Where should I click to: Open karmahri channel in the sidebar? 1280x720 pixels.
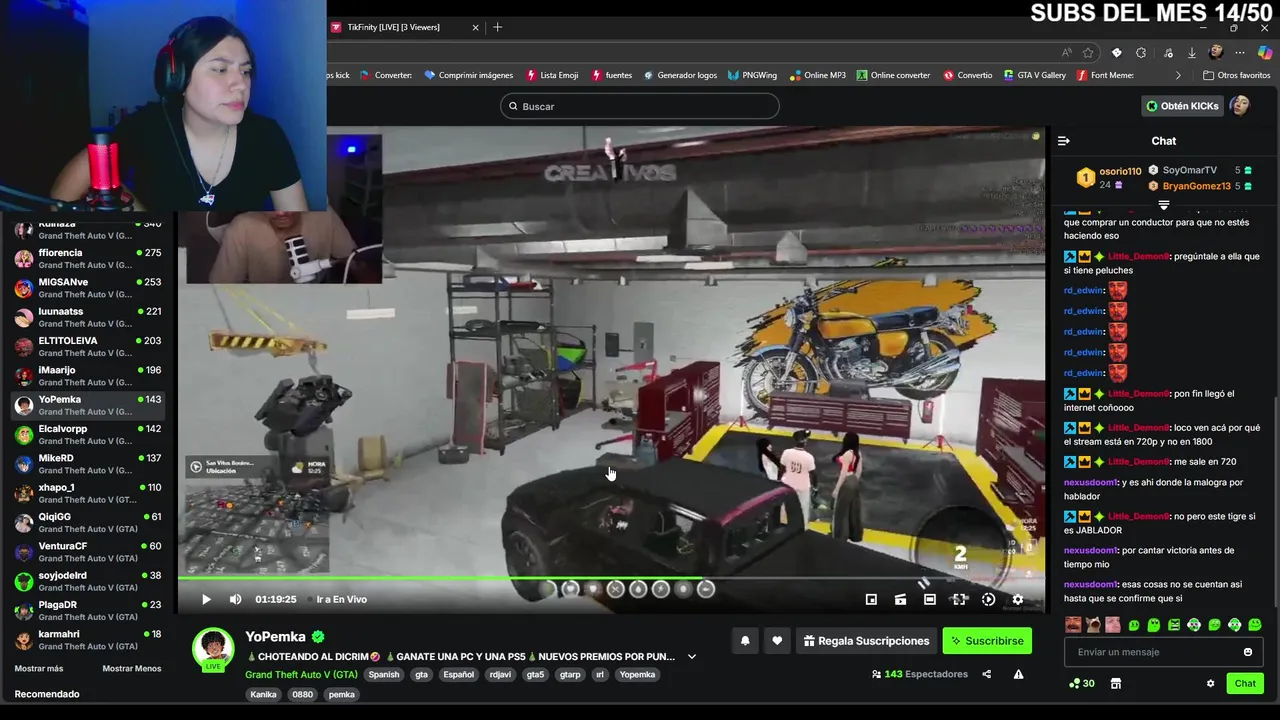coord(88,639)
